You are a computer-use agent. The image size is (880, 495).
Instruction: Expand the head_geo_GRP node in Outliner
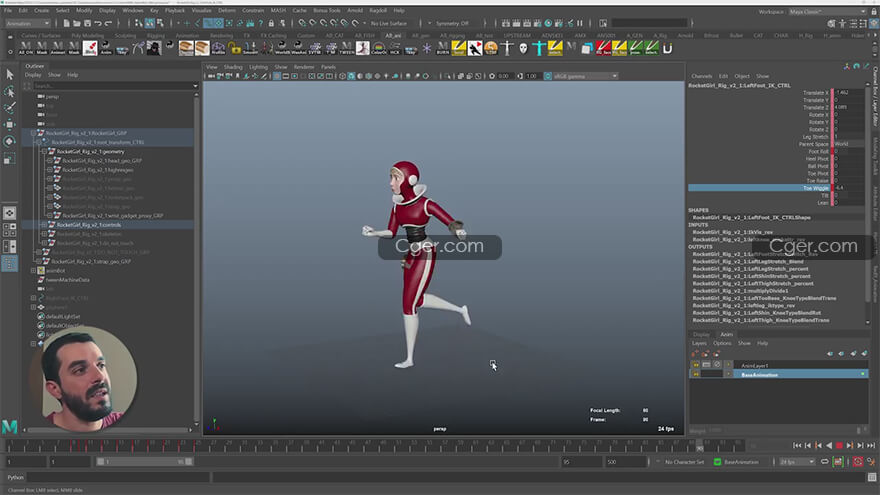point(50,161)
